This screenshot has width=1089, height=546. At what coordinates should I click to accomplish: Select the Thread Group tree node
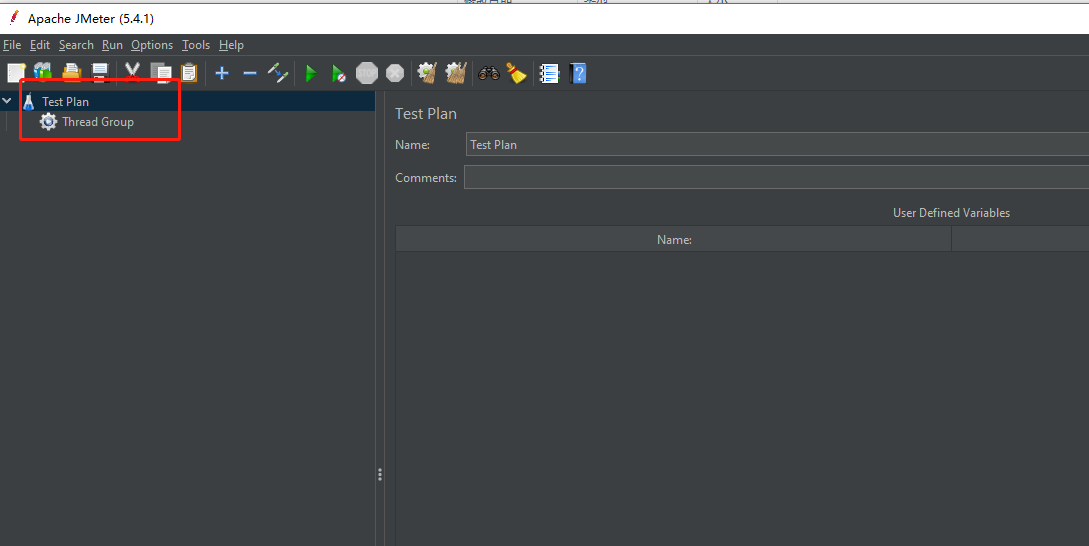(x=98, y=122)
